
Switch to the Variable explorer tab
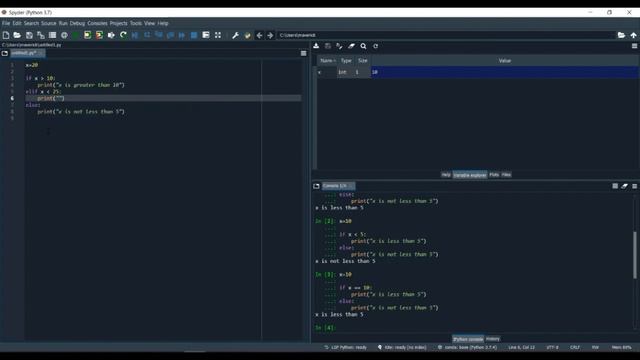[x=470, y=175]
